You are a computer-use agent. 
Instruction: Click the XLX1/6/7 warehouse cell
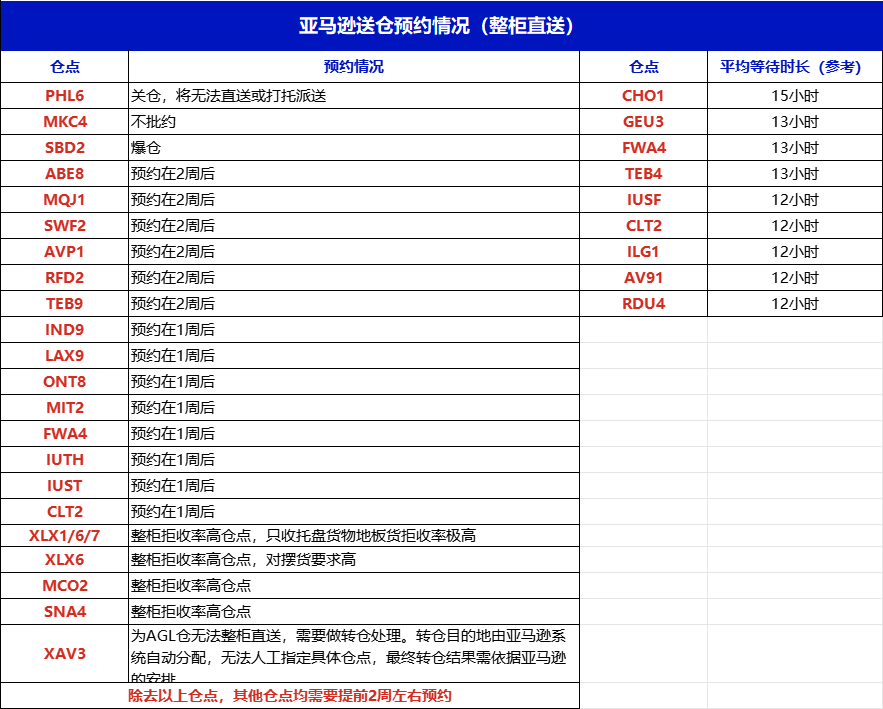[x=65, y=535]
